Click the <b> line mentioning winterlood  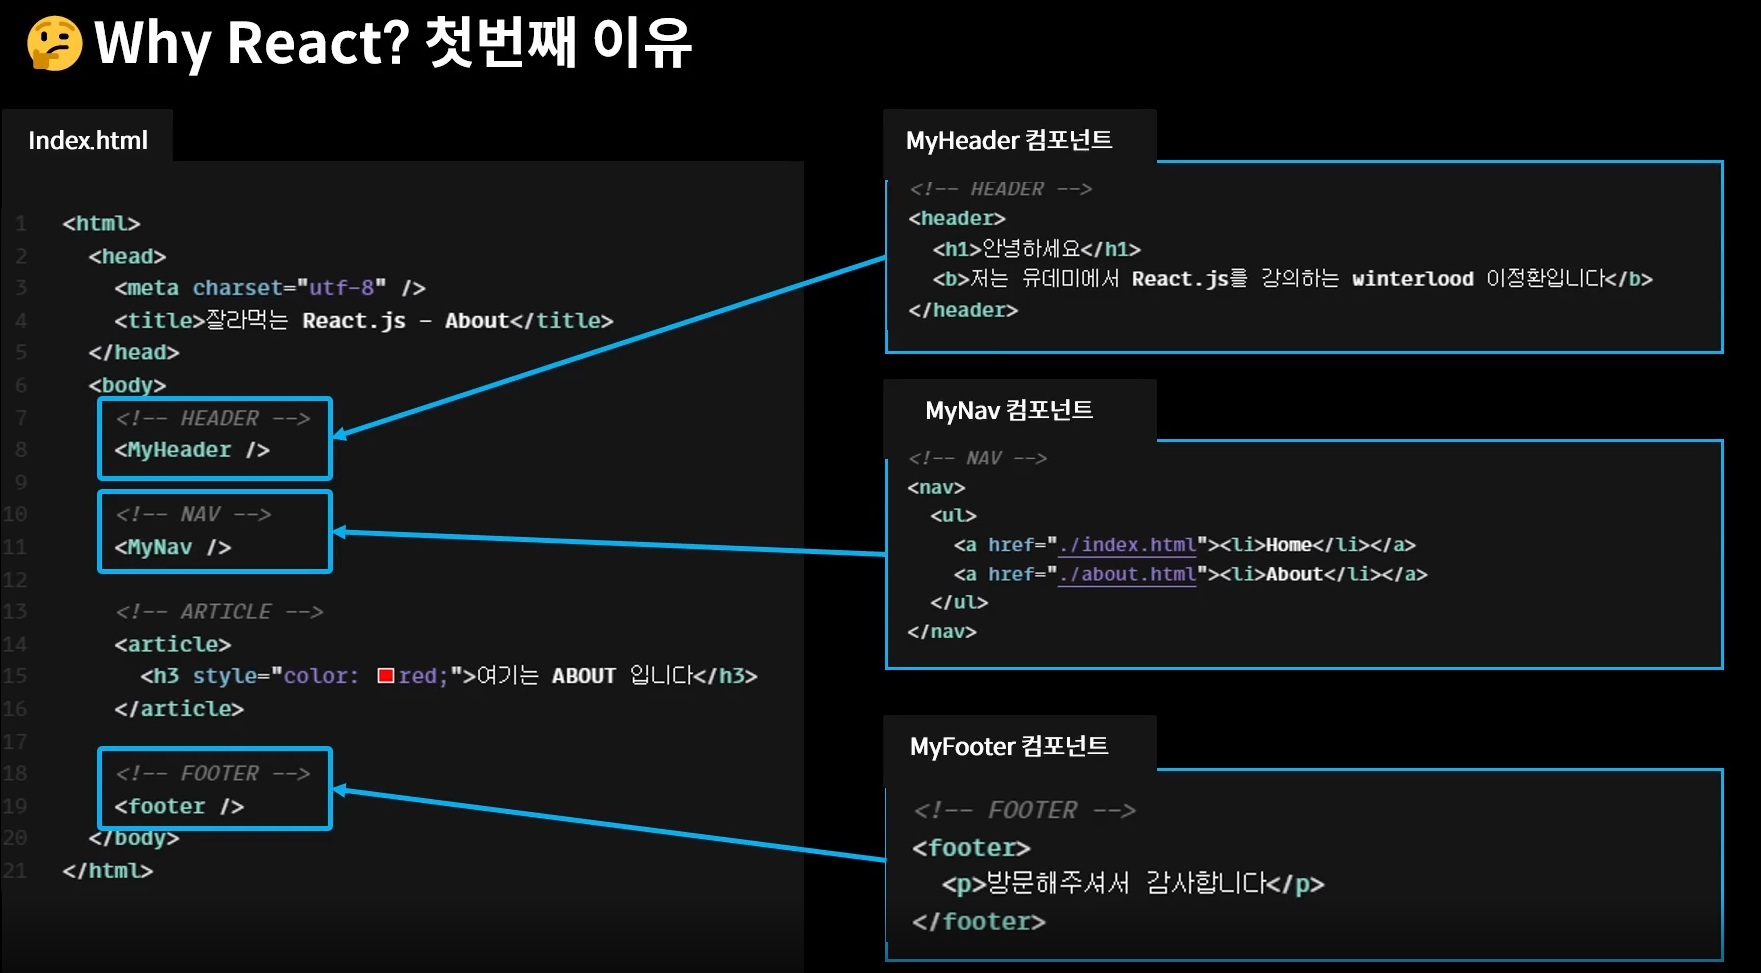[x=1293, y=278]
